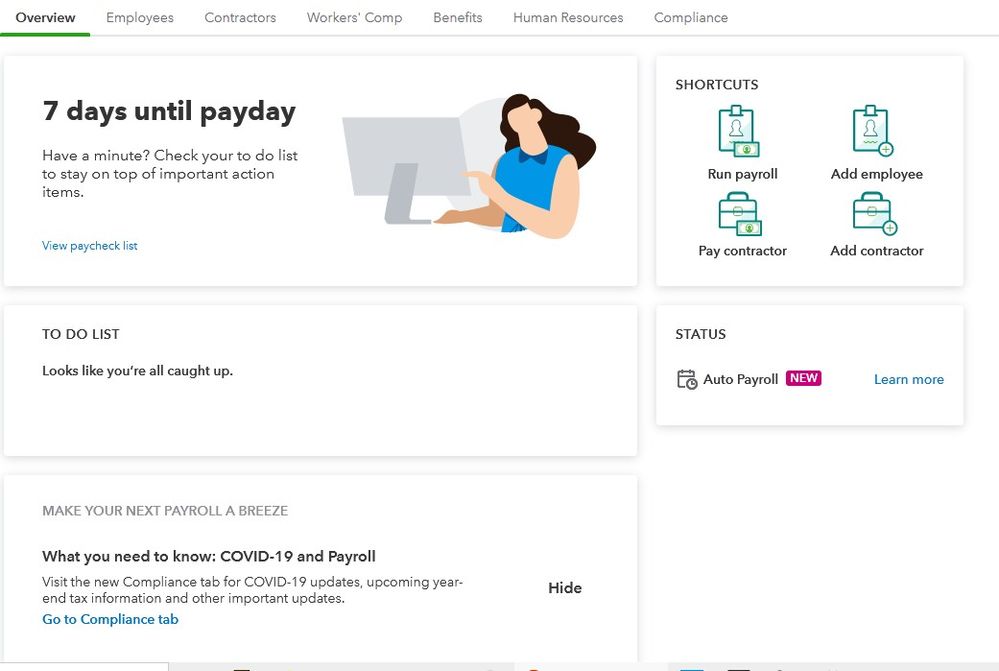Click the Auto Payroll status text
999x671 pixels.
[741, 380]
